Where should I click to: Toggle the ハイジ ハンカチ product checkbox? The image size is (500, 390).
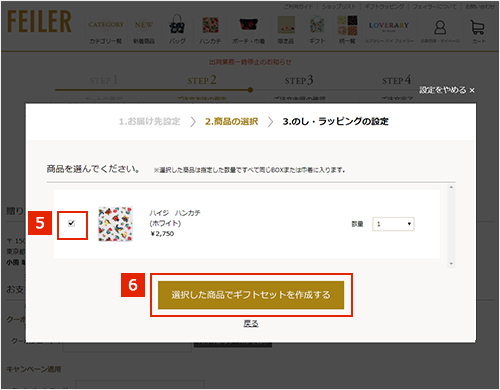click(71, 223)
